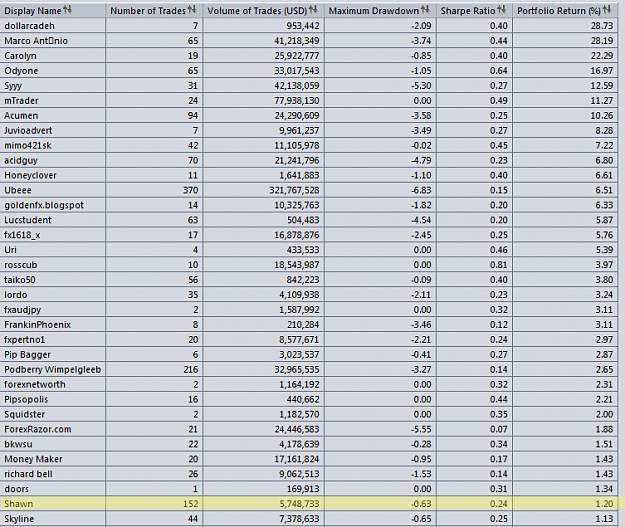
Task: Select the dollarcadeh row name
Action: (29, 26)
